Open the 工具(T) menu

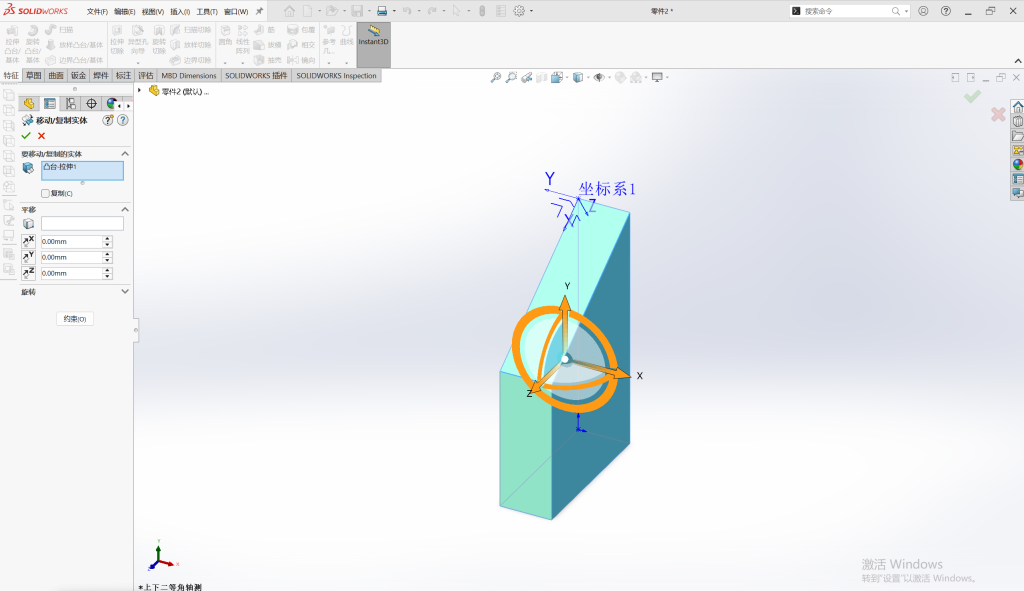tap(207, 12)
